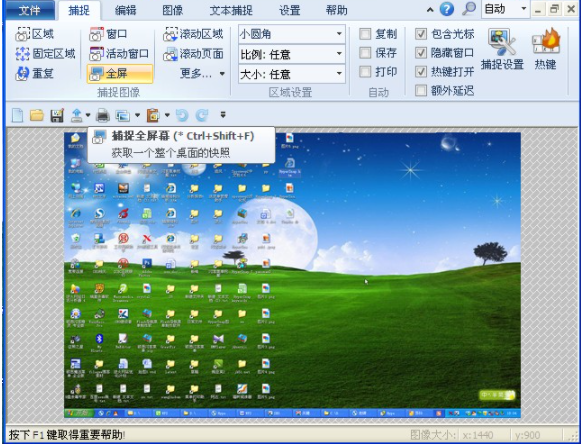Click the 图像大小 status bar label
Screen dimensions: 581x444
(x=433, y=434)
